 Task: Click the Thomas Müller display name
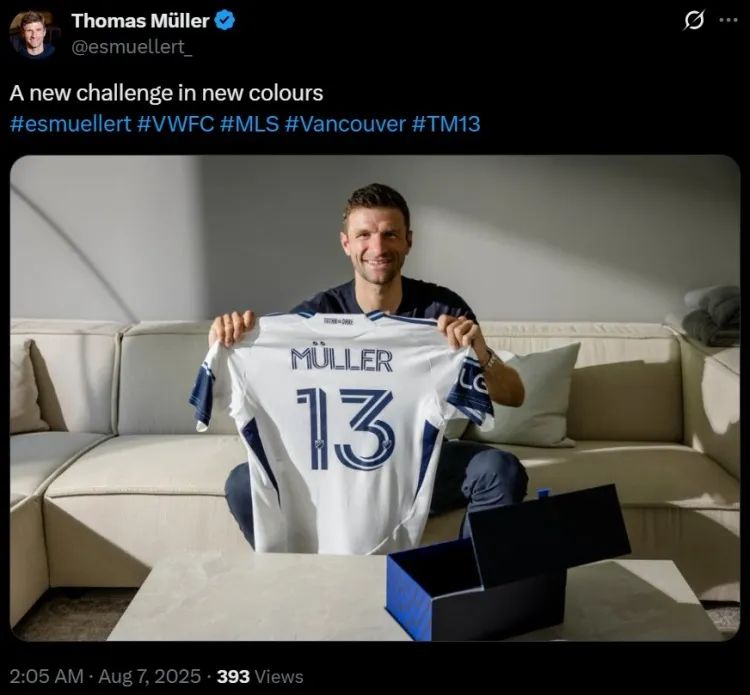coord(140,21)
